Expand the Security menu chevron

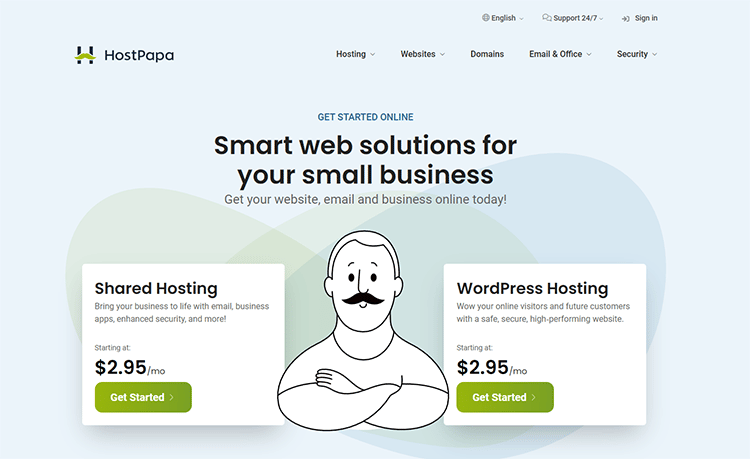[655, 55]
